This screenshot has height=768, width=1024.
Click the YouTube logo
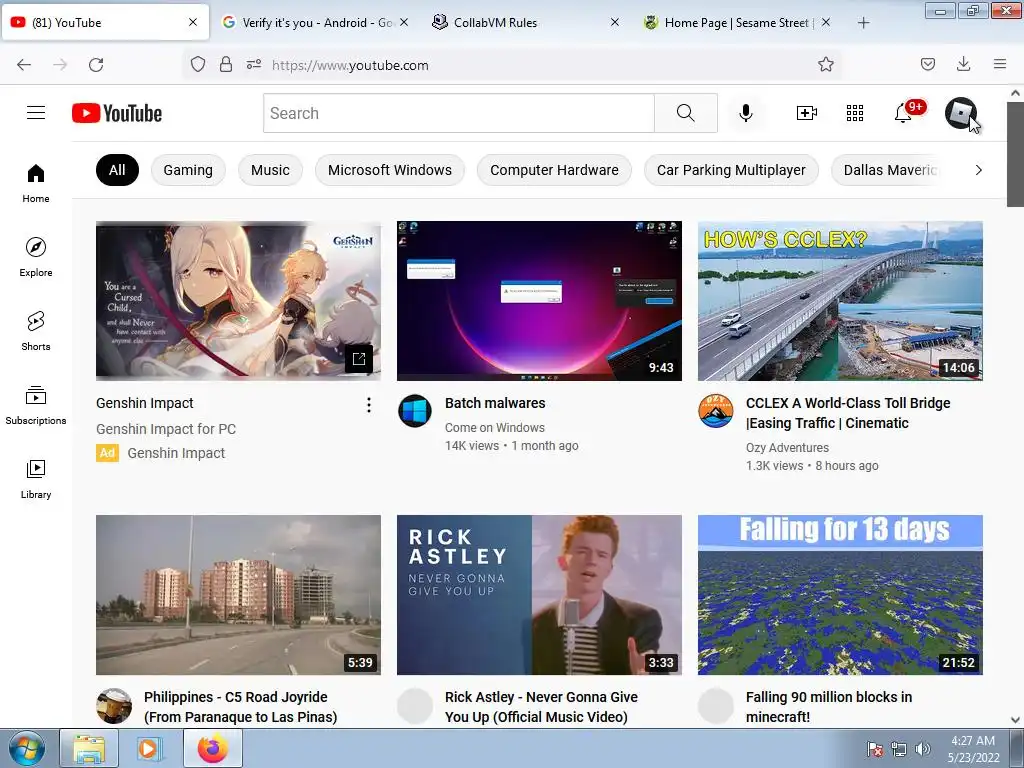click(x=117, y=113)
